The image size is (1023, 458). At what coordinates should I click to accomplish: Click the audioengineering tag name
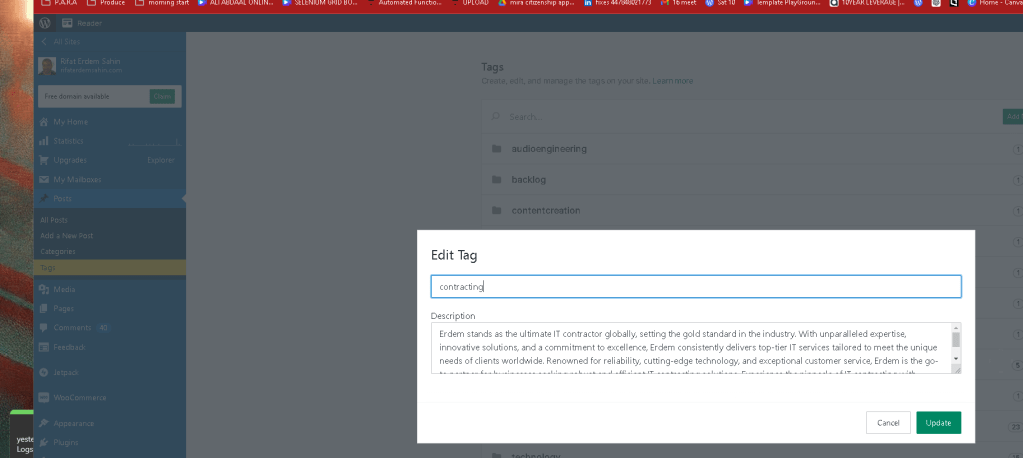(549, 149)
